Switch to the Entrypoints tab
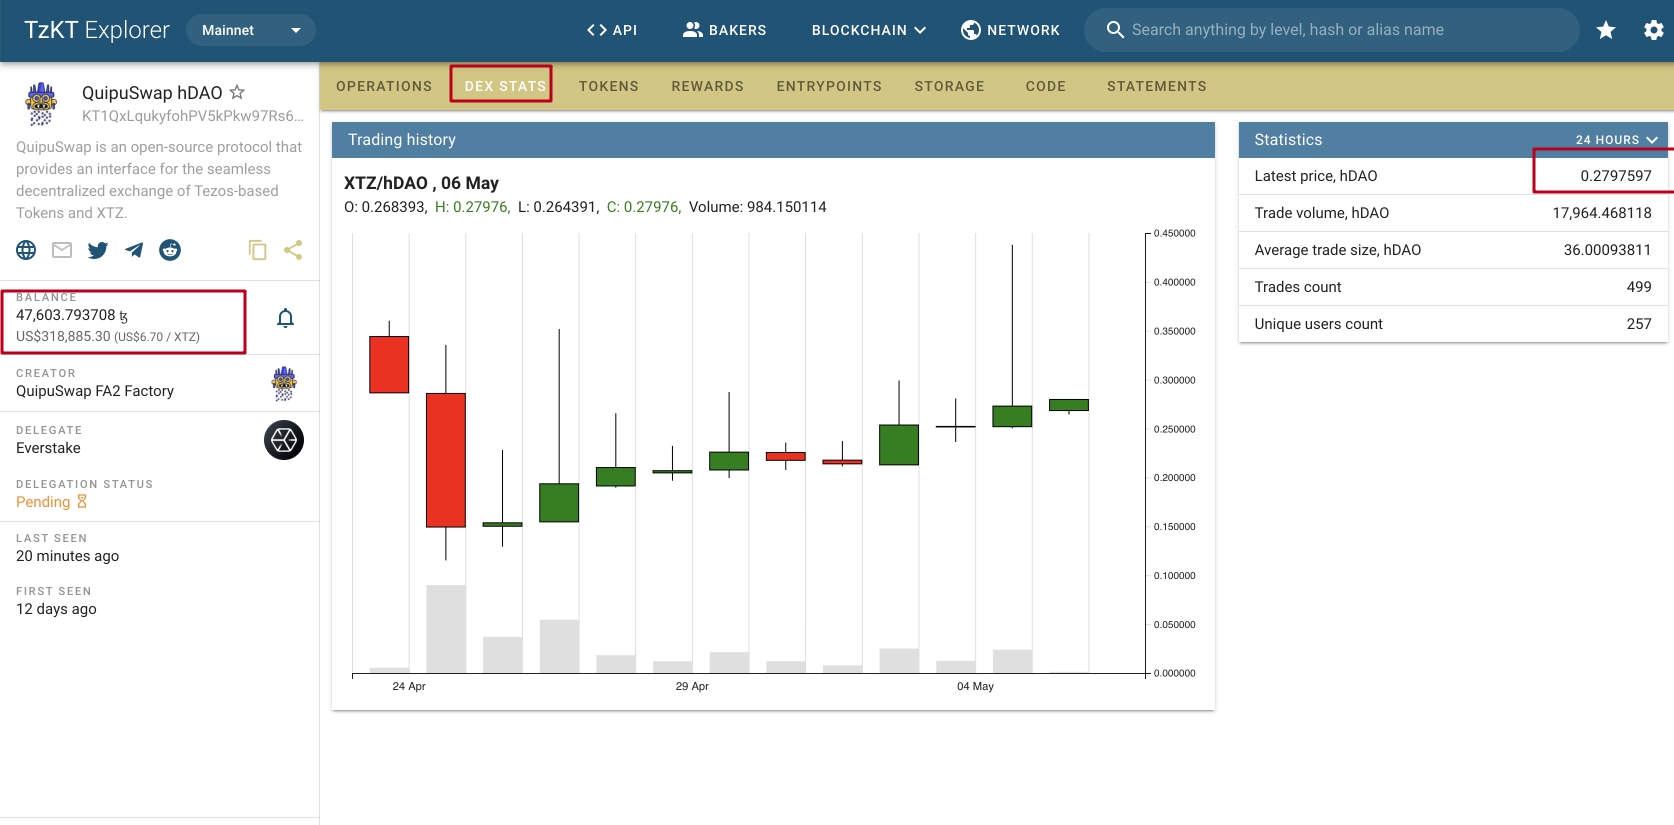The height and width of the screenshot is (825, 1674). (829, 86)
